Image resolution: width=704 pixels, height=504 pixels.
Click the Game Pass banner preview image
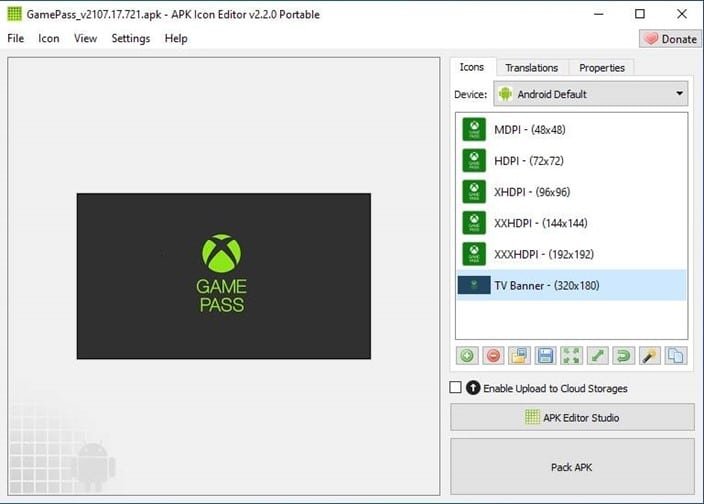tap(224, 276)
